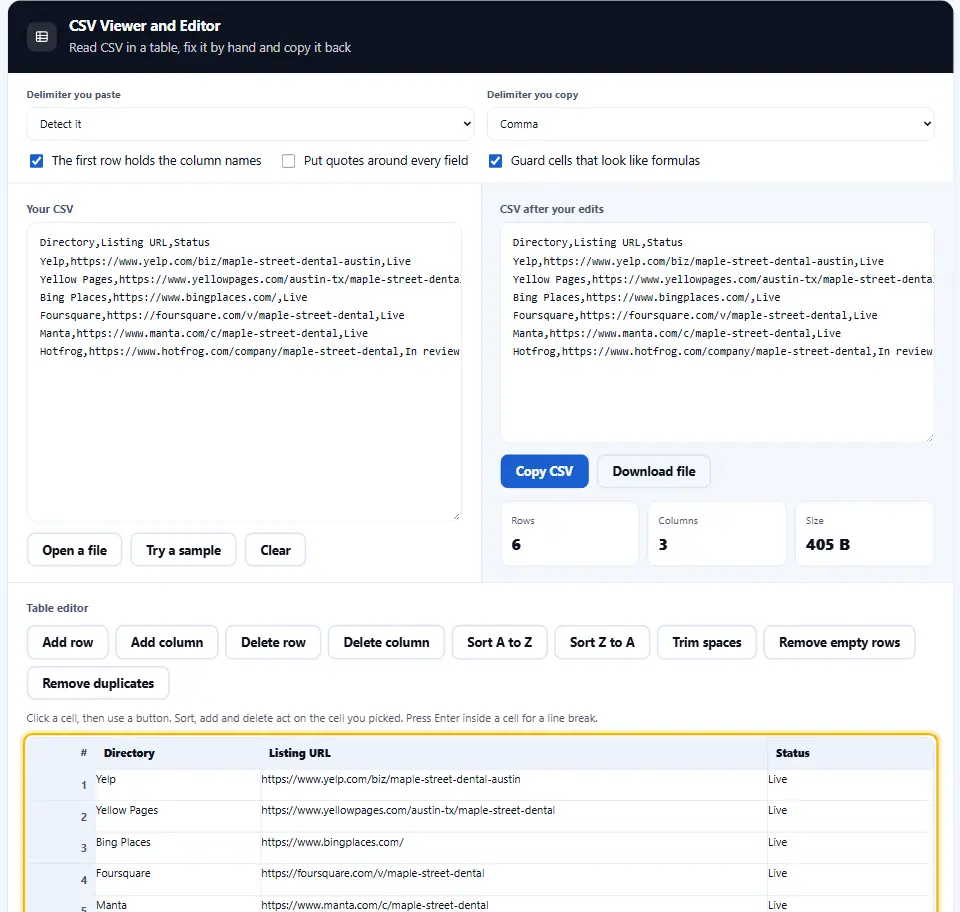
Task: Click the Delete row button
Action: [273, 642]
